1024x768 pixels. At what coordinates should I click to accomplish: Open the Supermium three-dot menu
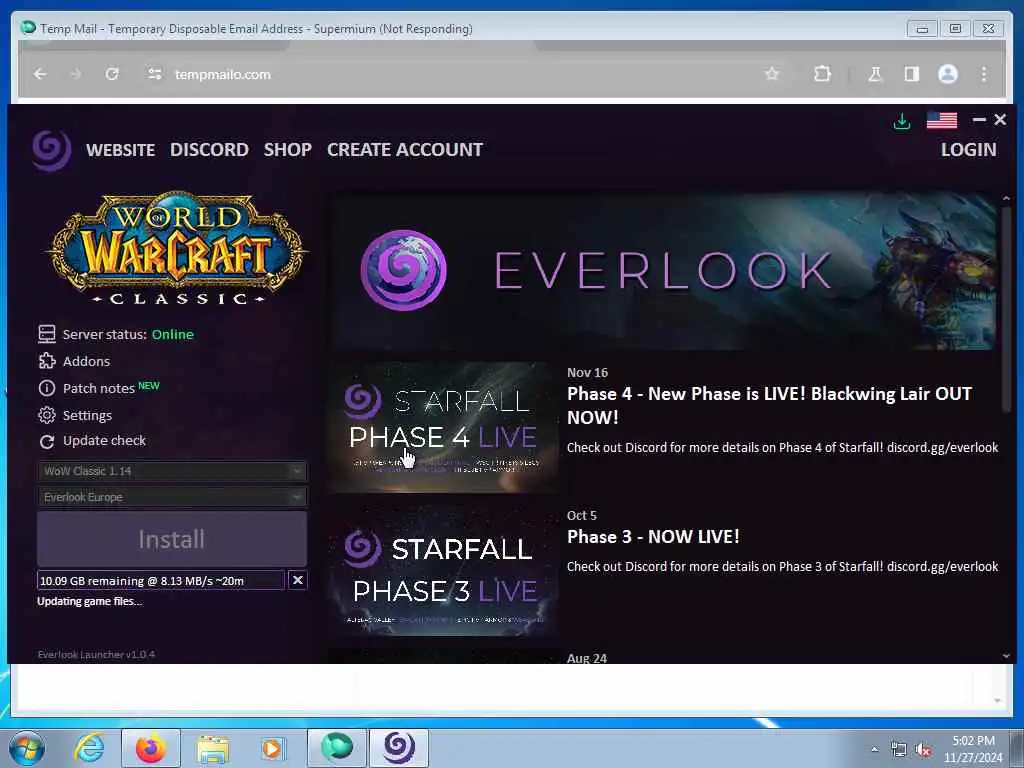(x=984, y=74)
